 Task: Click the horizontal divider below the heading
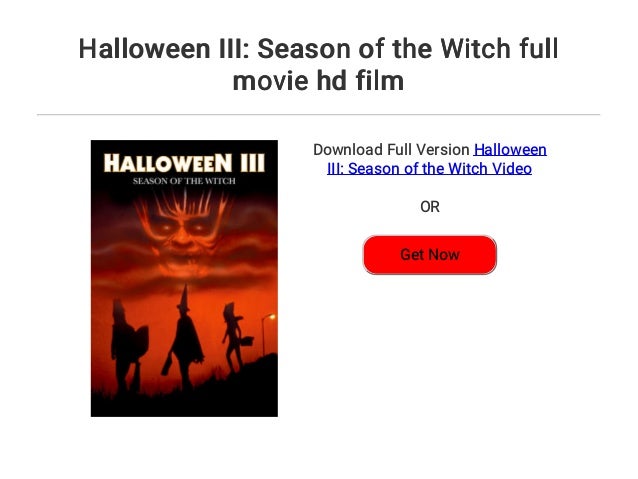tap(319, 115)
